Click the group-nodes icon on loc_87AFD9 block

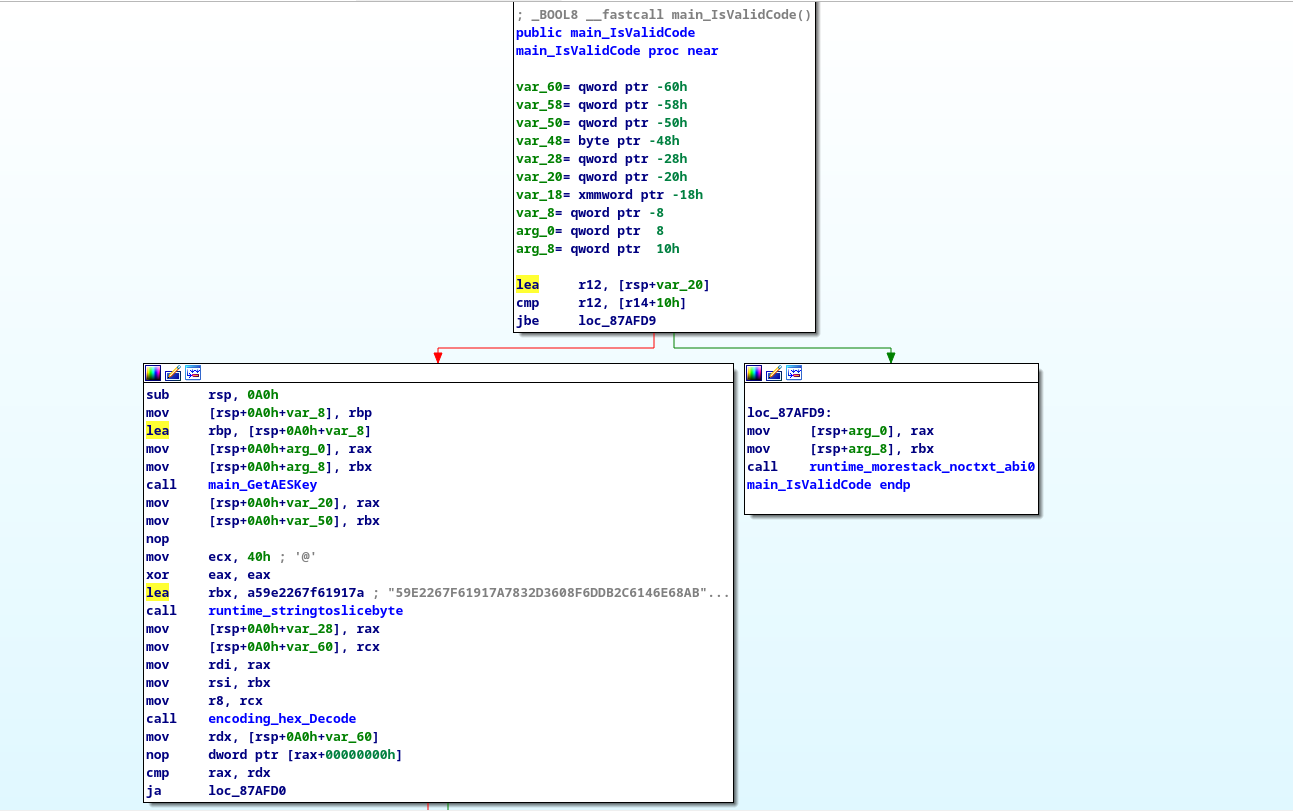click(793, 373)
